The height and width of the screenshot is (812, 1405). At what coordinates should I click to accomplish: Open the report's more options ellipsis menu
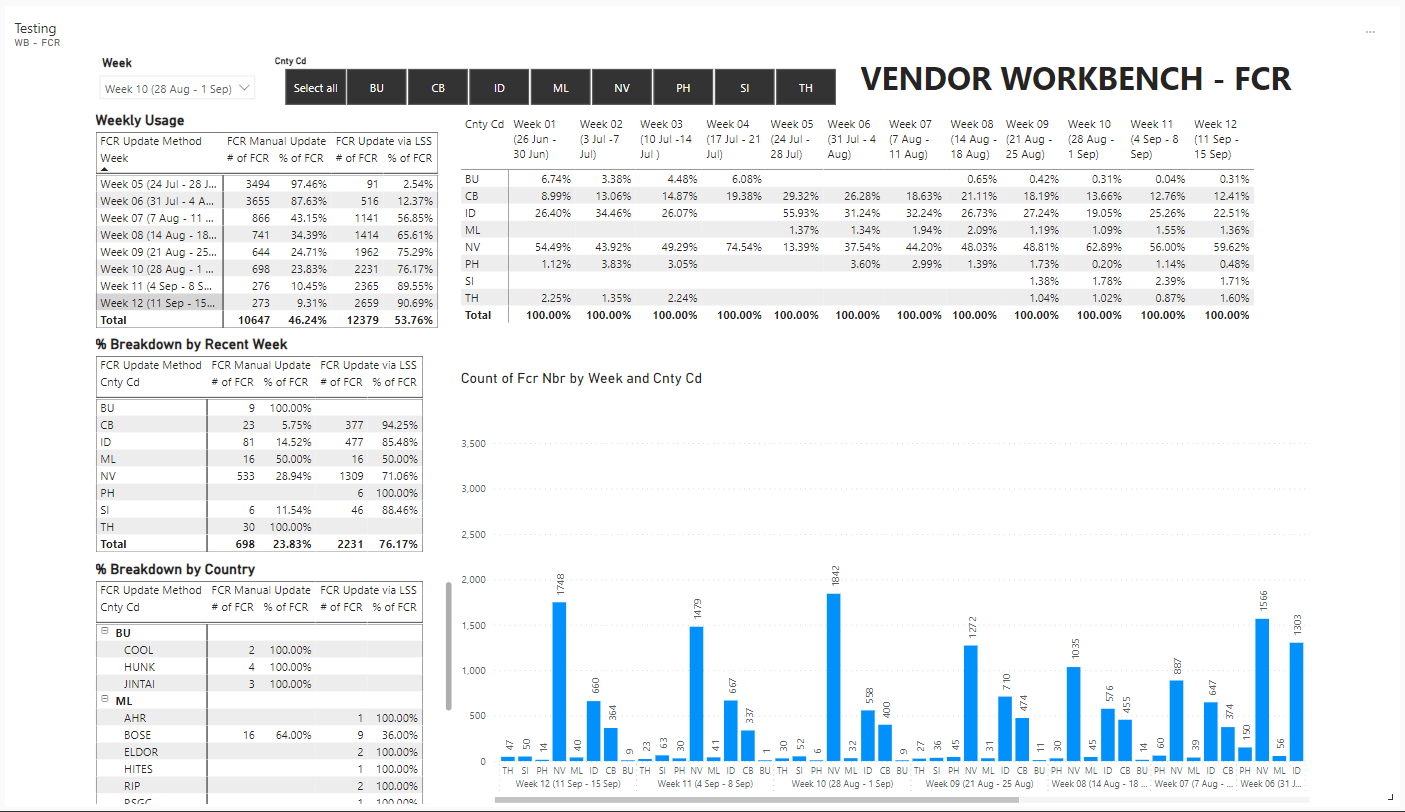point(1370,33)
